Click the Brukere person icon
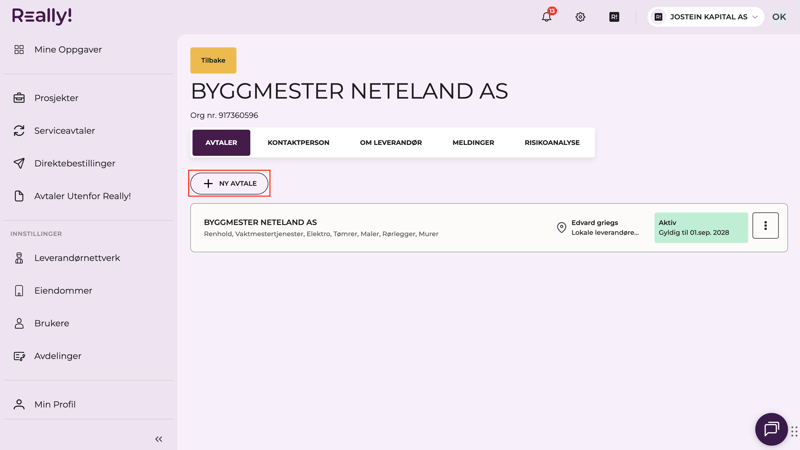Viewport: 800px width, 450px height. point(19,323)
